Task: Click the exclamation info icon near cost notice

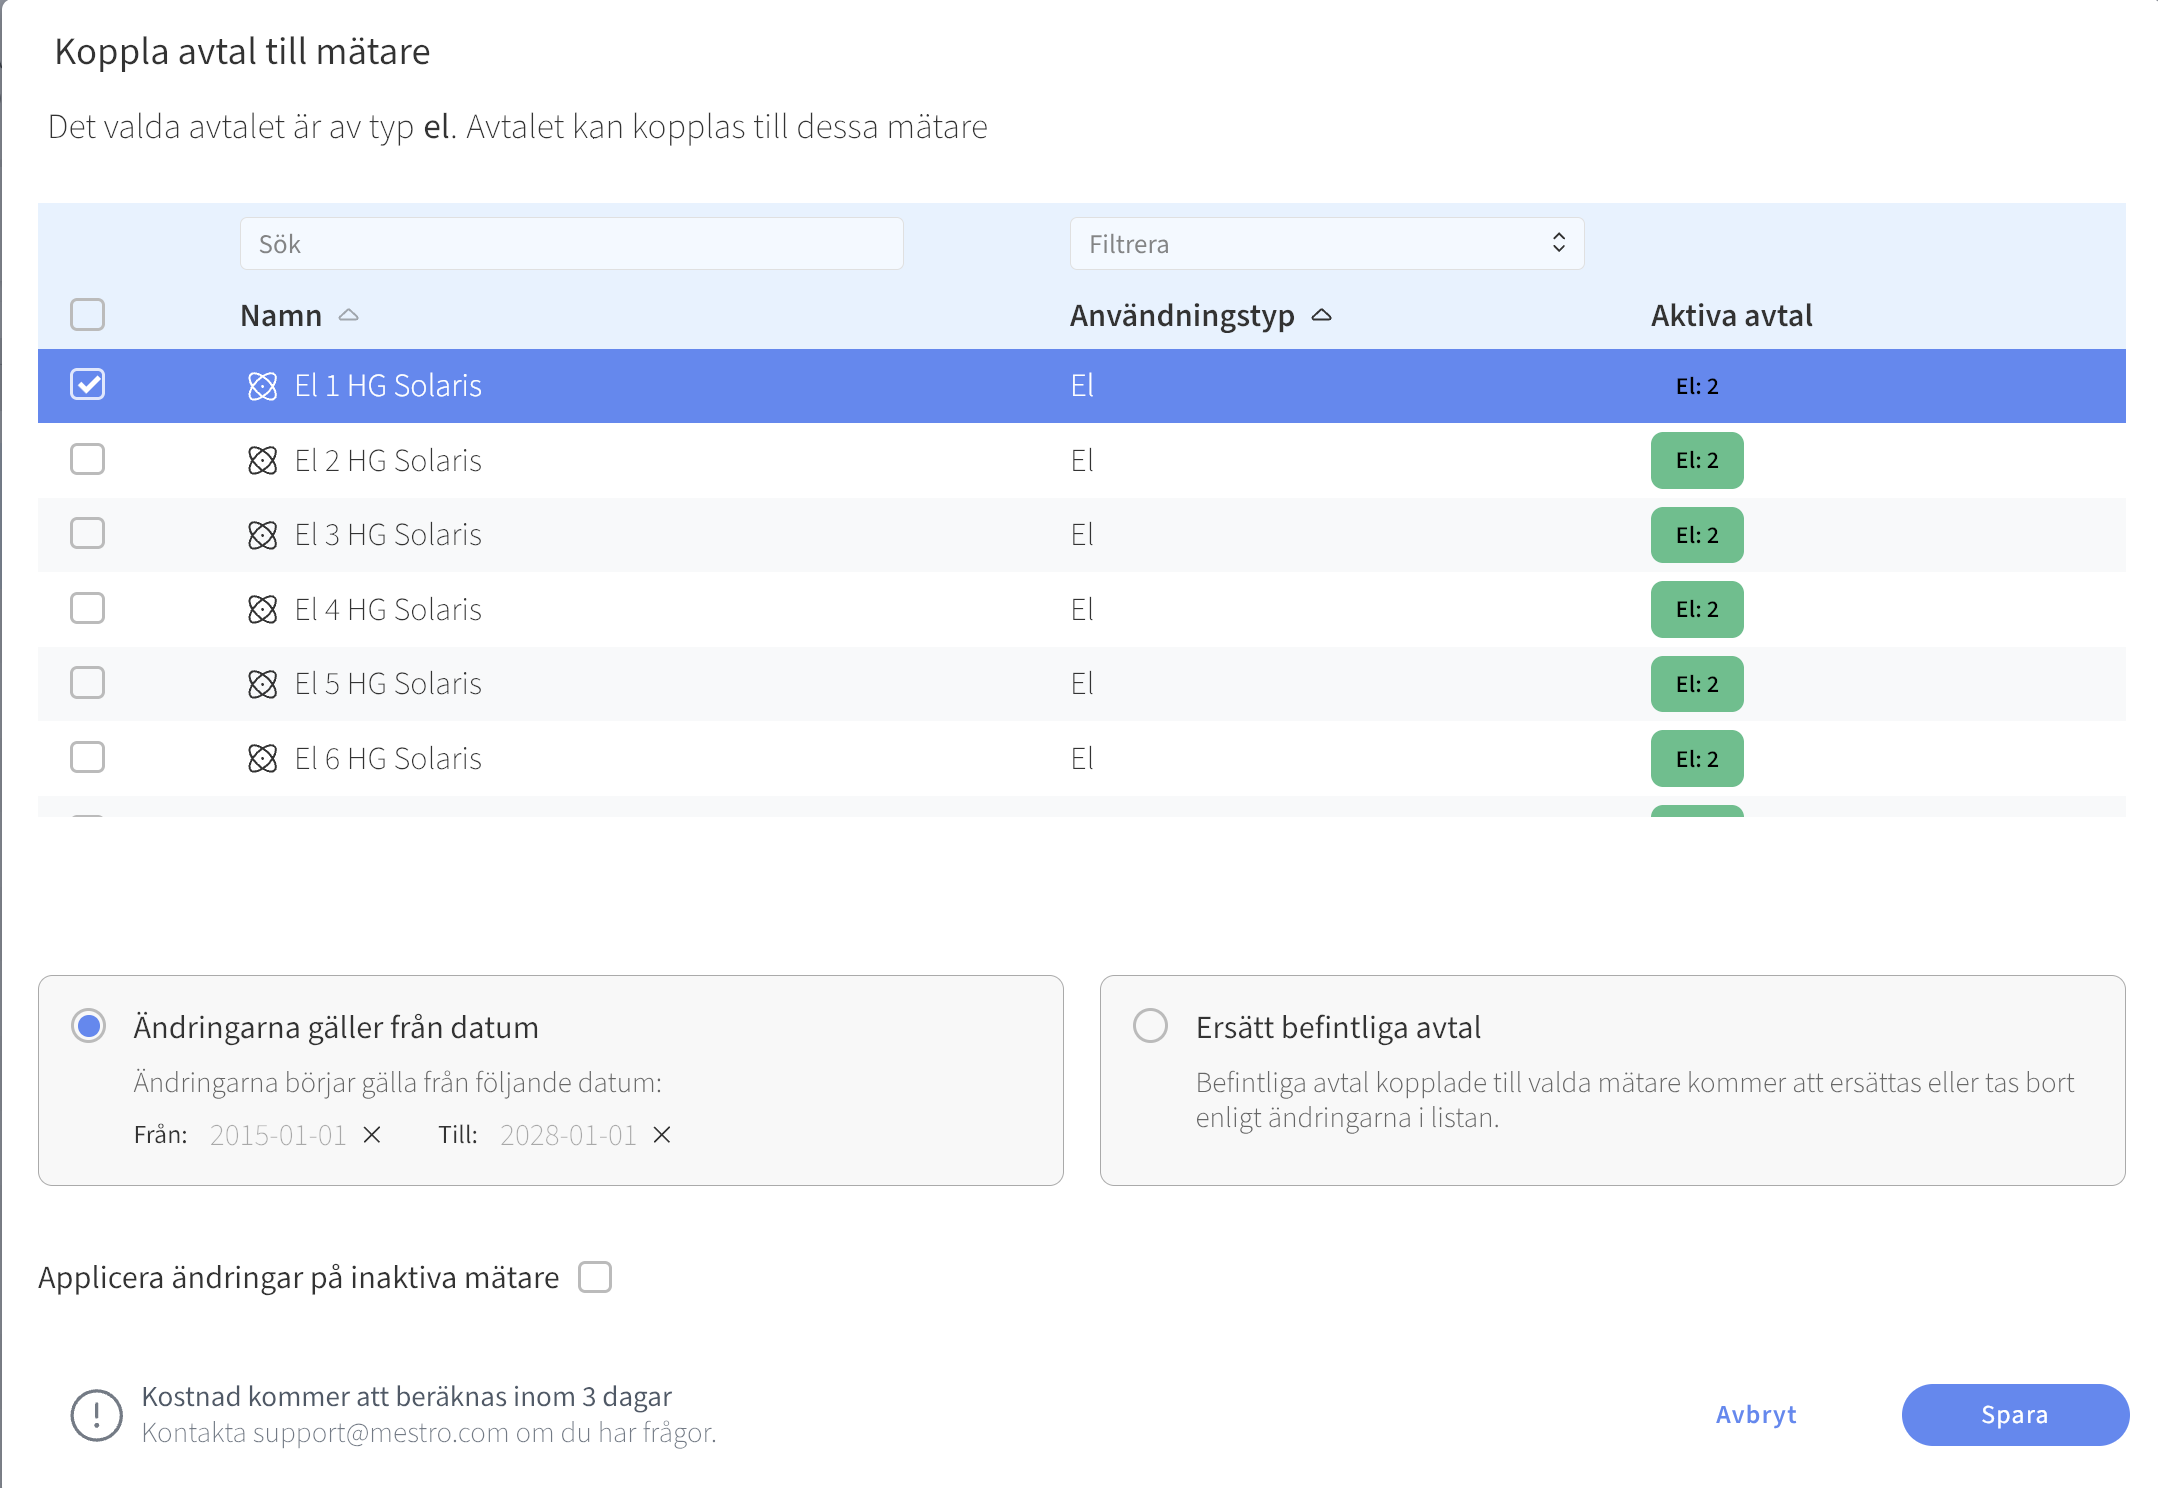Action: [x=97, y=1415]
